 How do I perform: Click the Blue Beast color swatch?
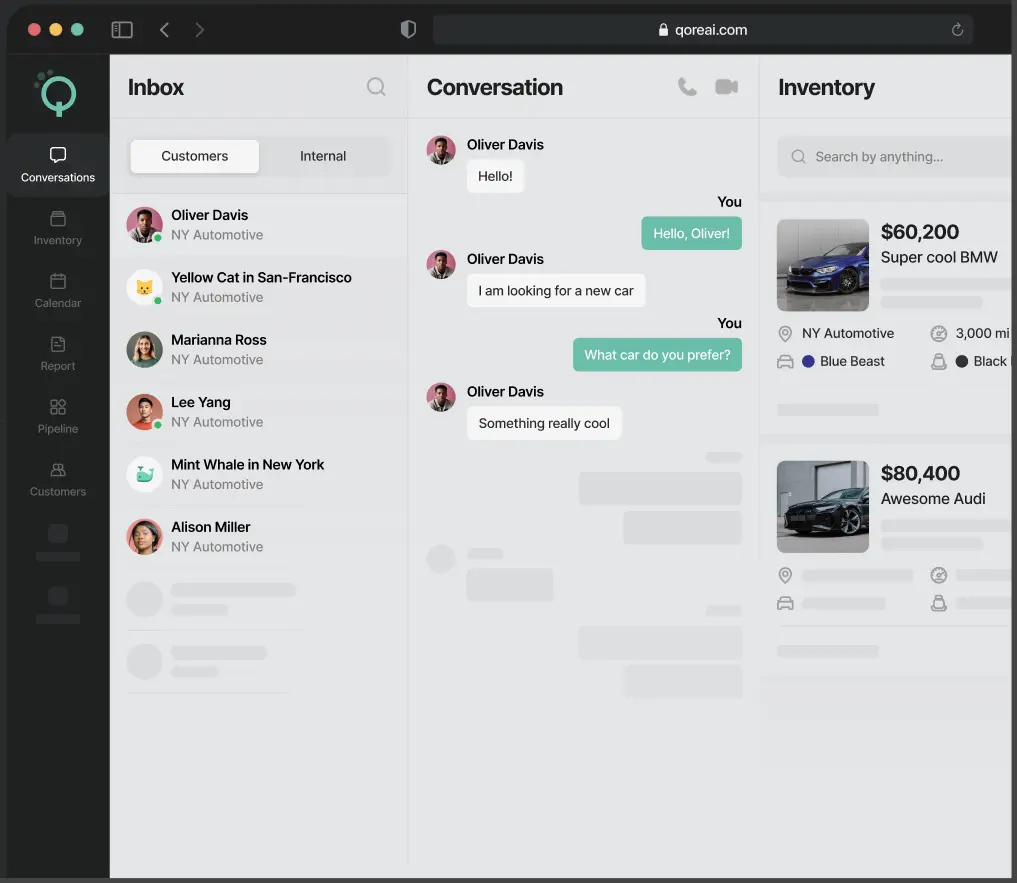click(809, 361)
